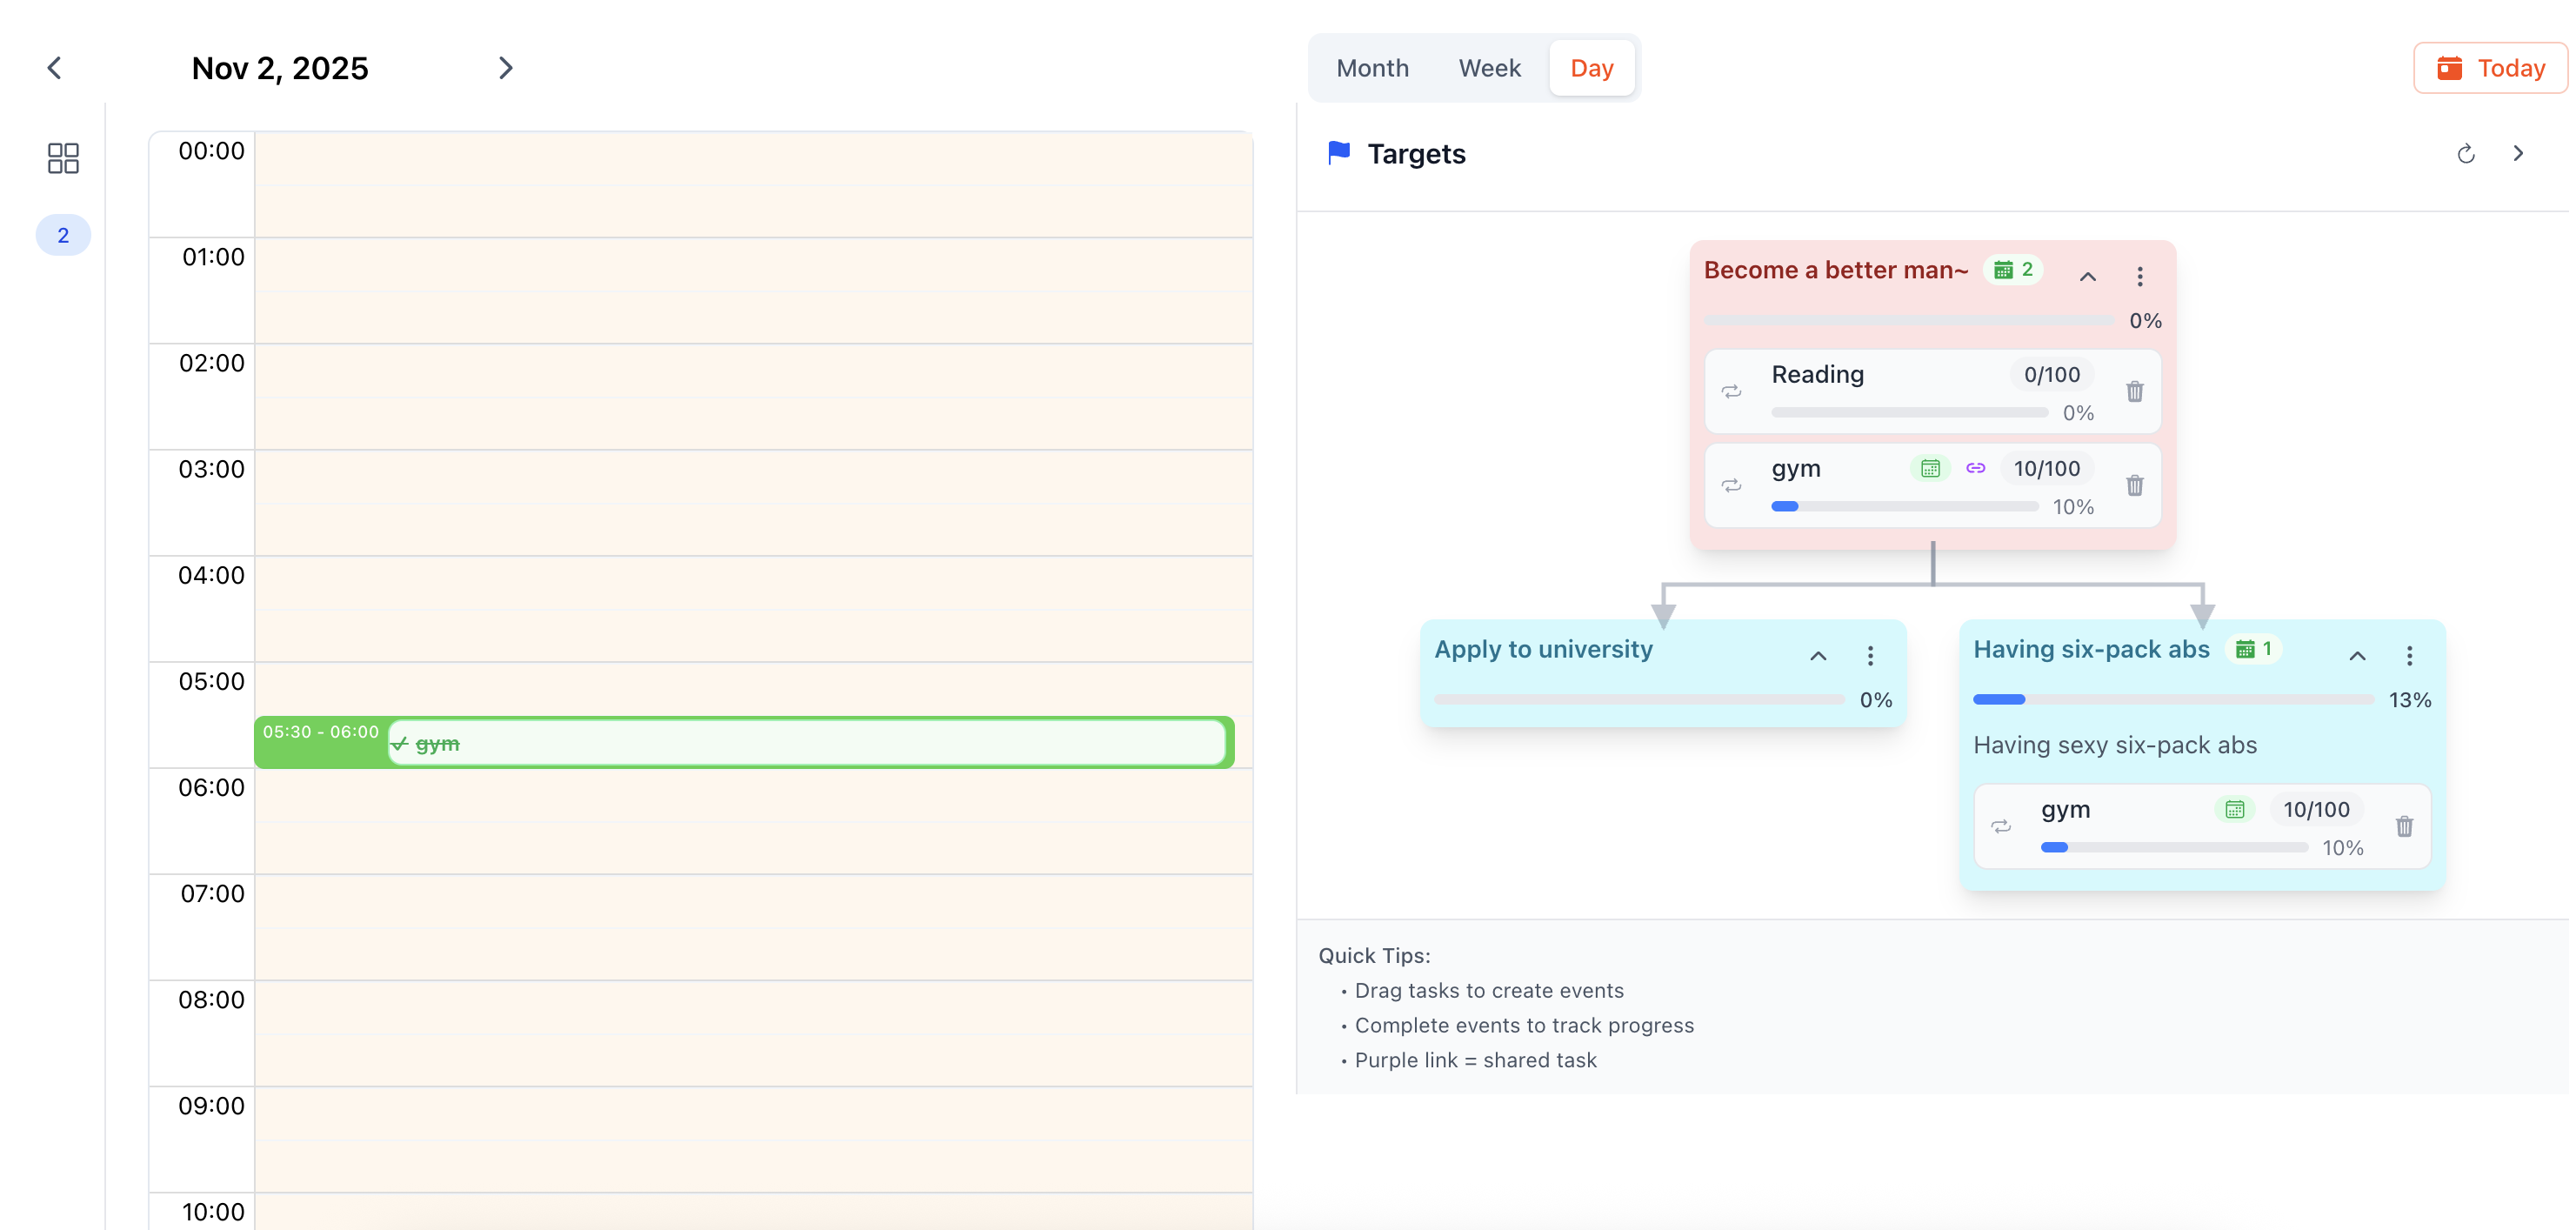Click the Become a better man~ title
The height and width of the screenshot is (1230, 2576).
1836,270
